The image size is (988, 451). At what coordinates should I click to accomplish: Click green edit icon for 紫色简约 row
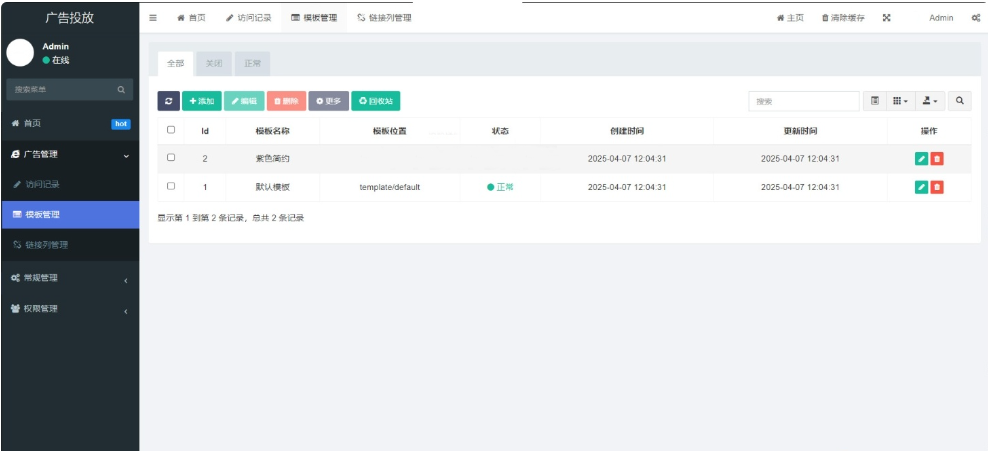click(921, 158)
